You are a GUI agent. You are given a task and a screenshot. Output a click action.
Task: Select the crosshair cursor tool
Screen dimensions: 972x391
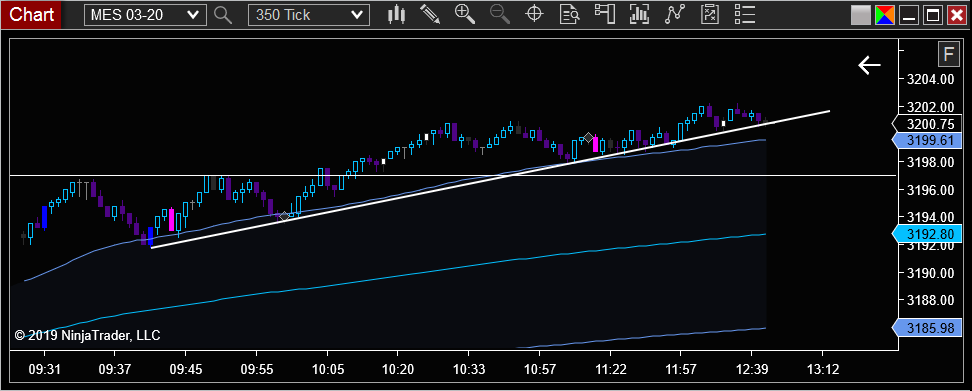[x=534, y=15]
